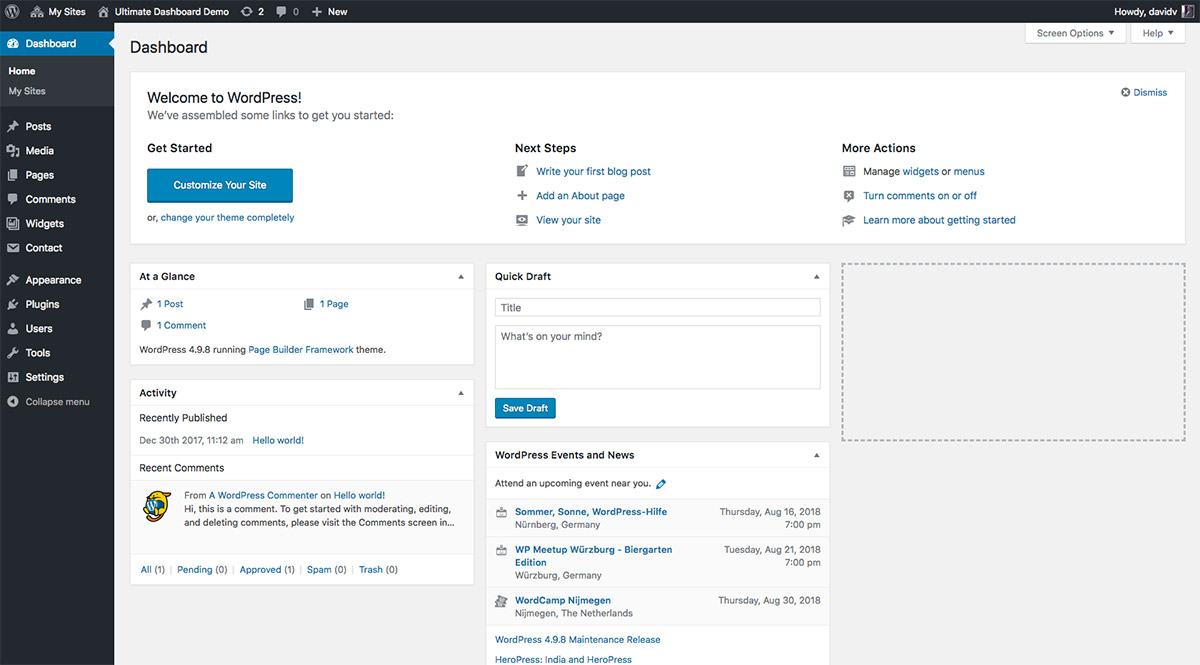The width and height of the screenshot is (1200, 665).
Task: Collapse the Activity widget
Action: [461, 393]
